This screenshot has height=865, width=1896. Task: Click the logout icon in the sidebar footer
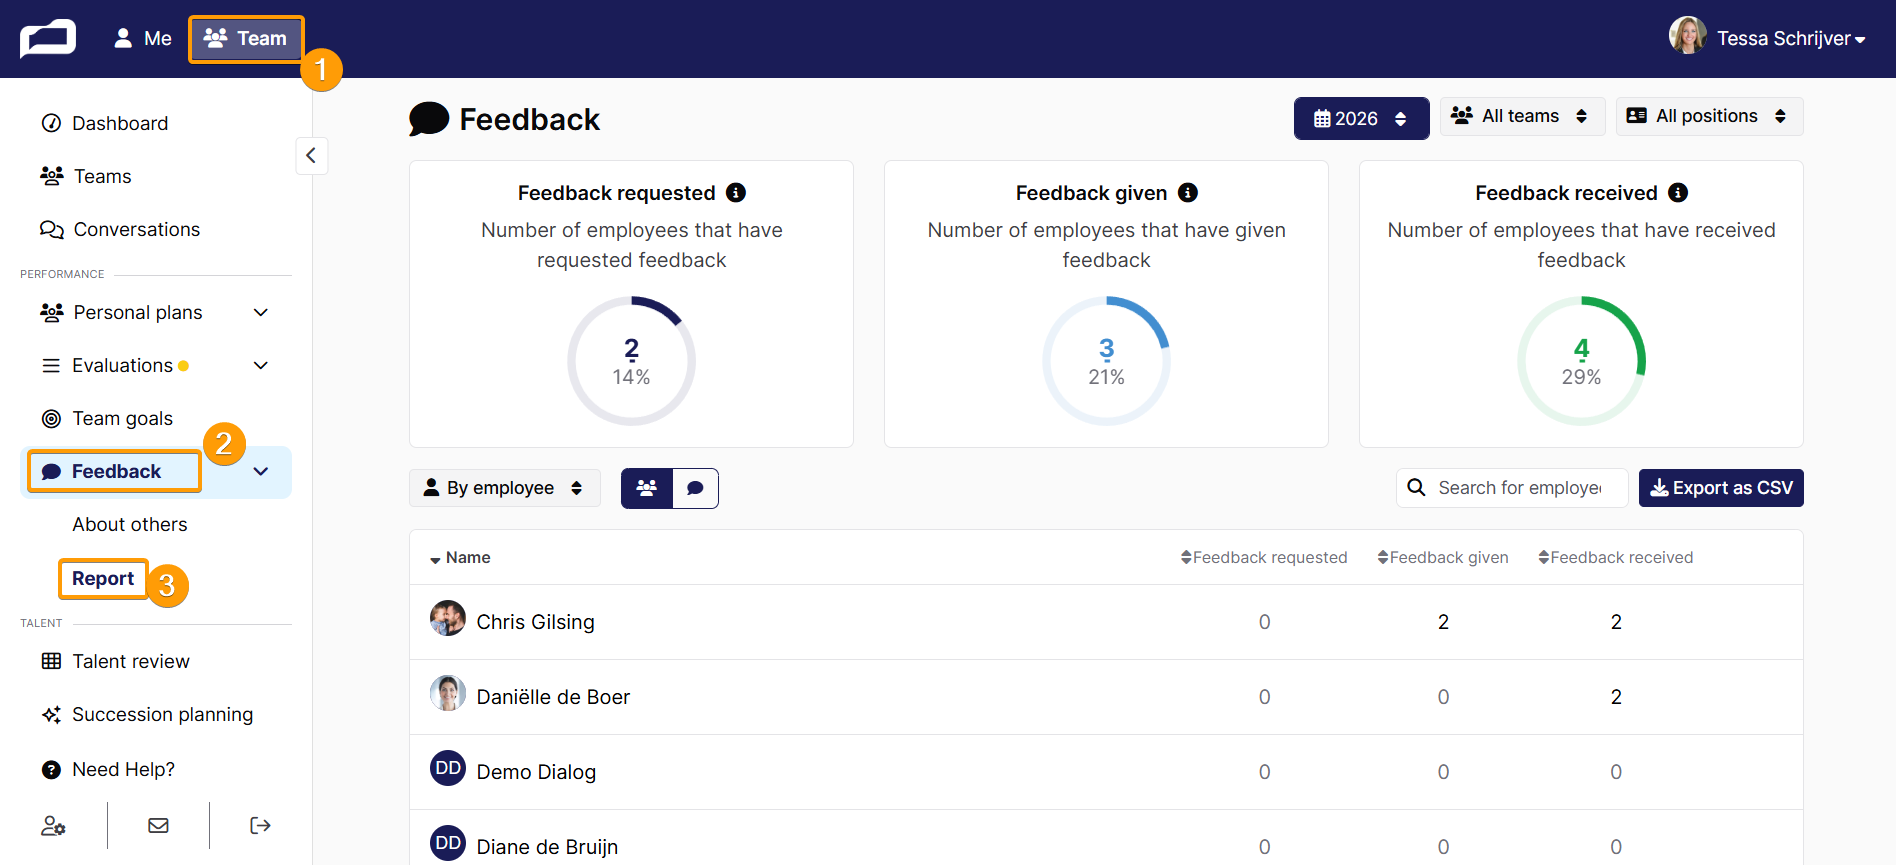pos(260,825)
